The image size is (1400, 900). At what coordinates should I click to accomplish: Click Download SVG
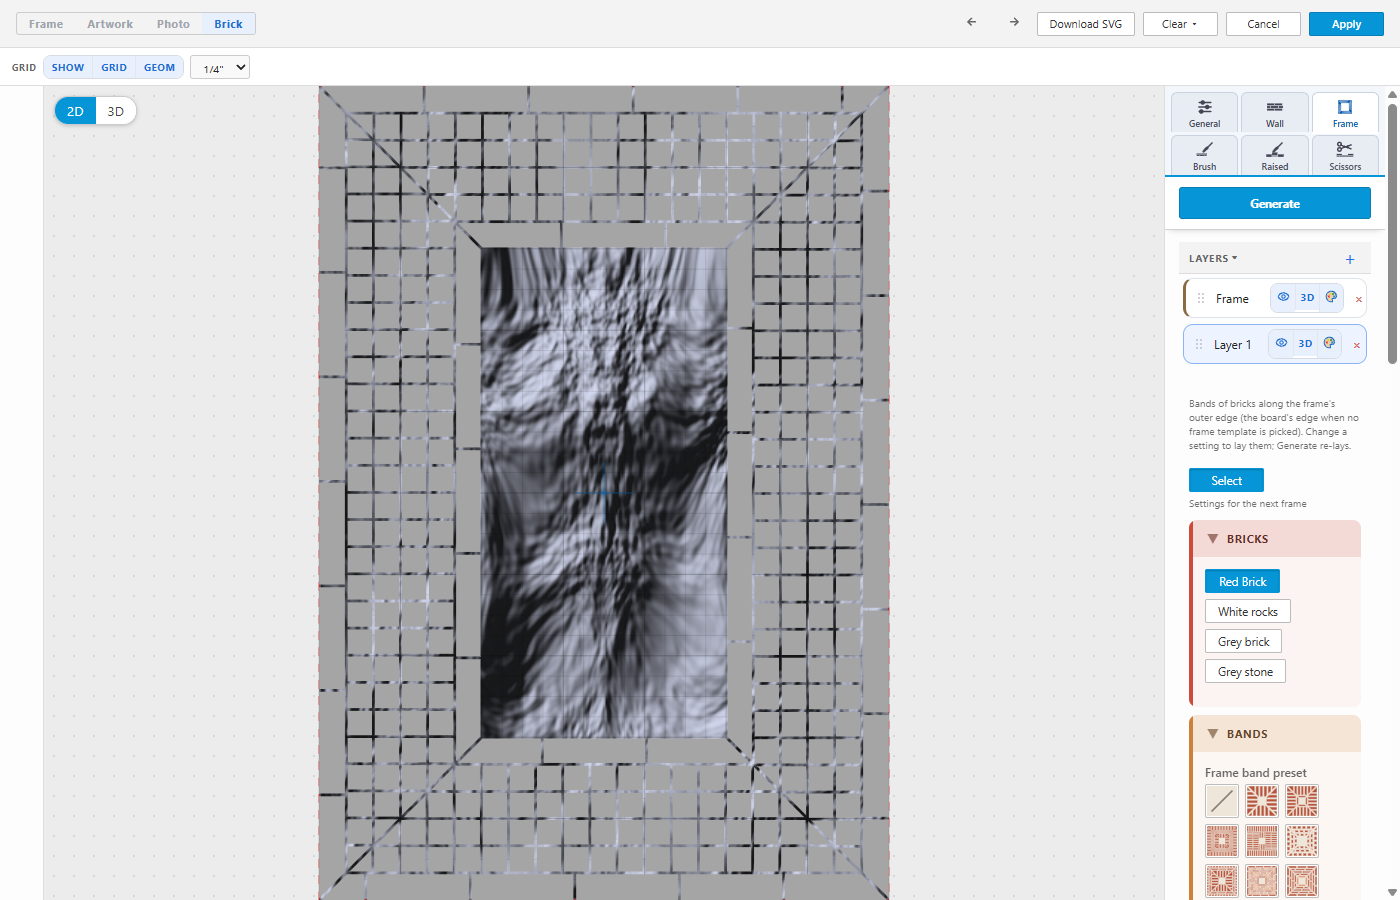click(1086, 24)
